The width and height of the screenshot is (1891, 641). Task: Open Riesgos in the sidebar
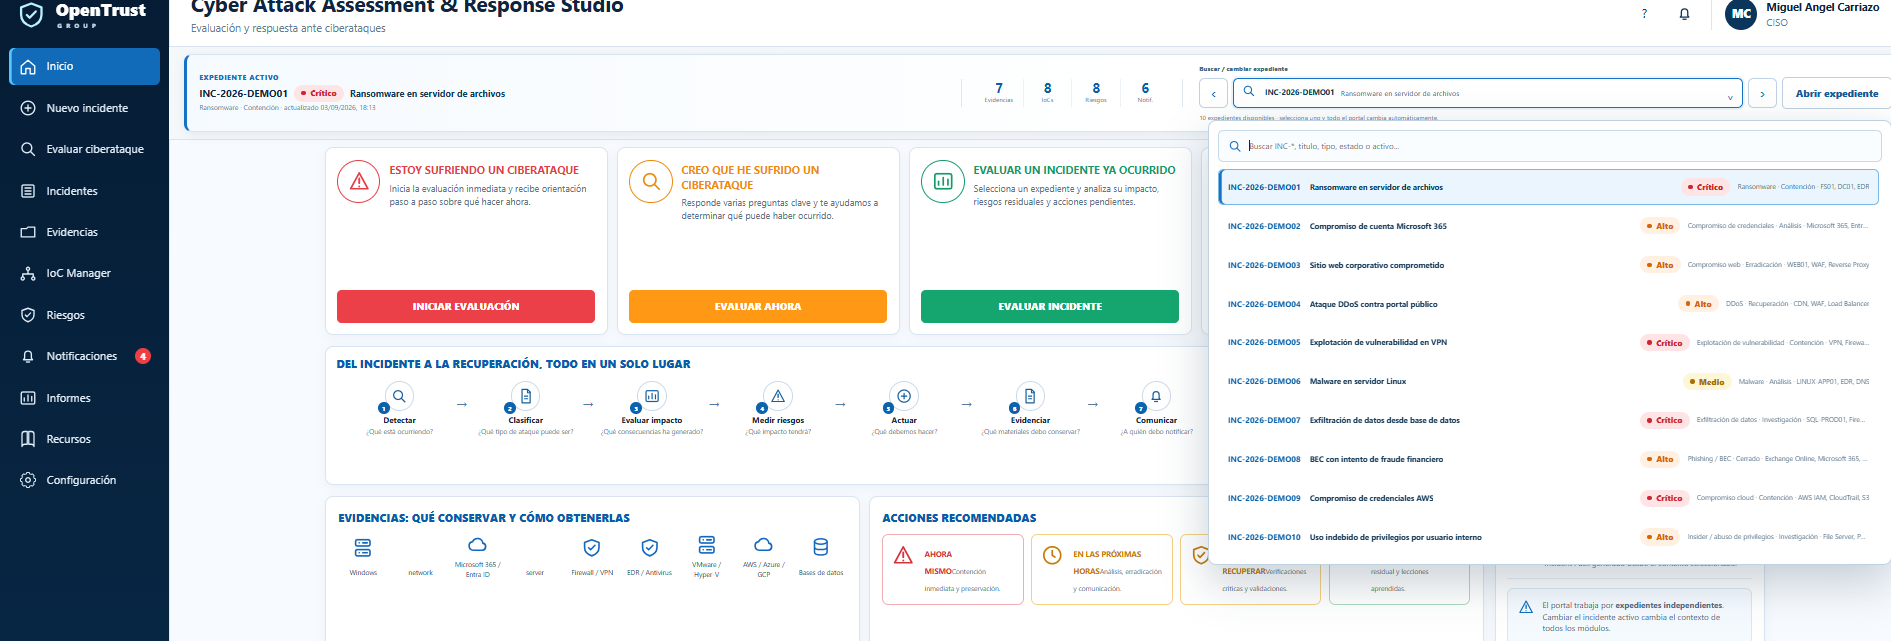point(85,315)
